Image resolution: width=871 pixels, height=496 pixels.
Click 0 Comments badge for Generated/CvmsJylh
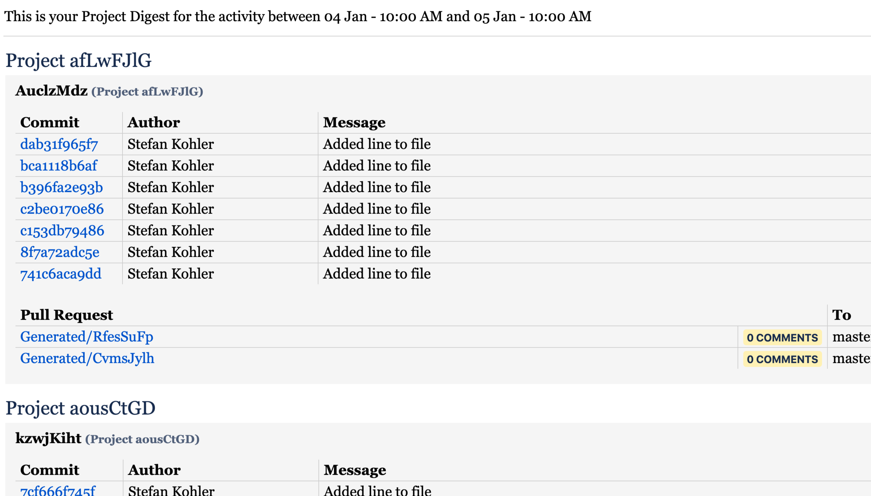click(782, 359)
